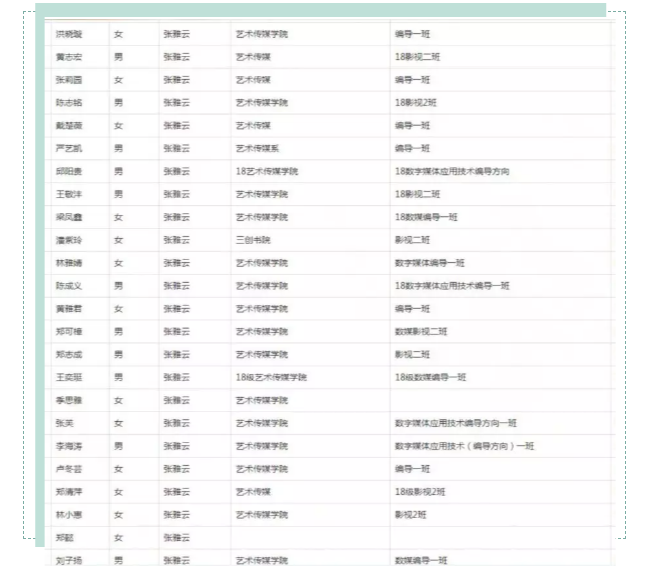The image size is (645, 572).
Task: Click the name cell 李海涛
Action: pyautogui.click(x=69, y=446)
